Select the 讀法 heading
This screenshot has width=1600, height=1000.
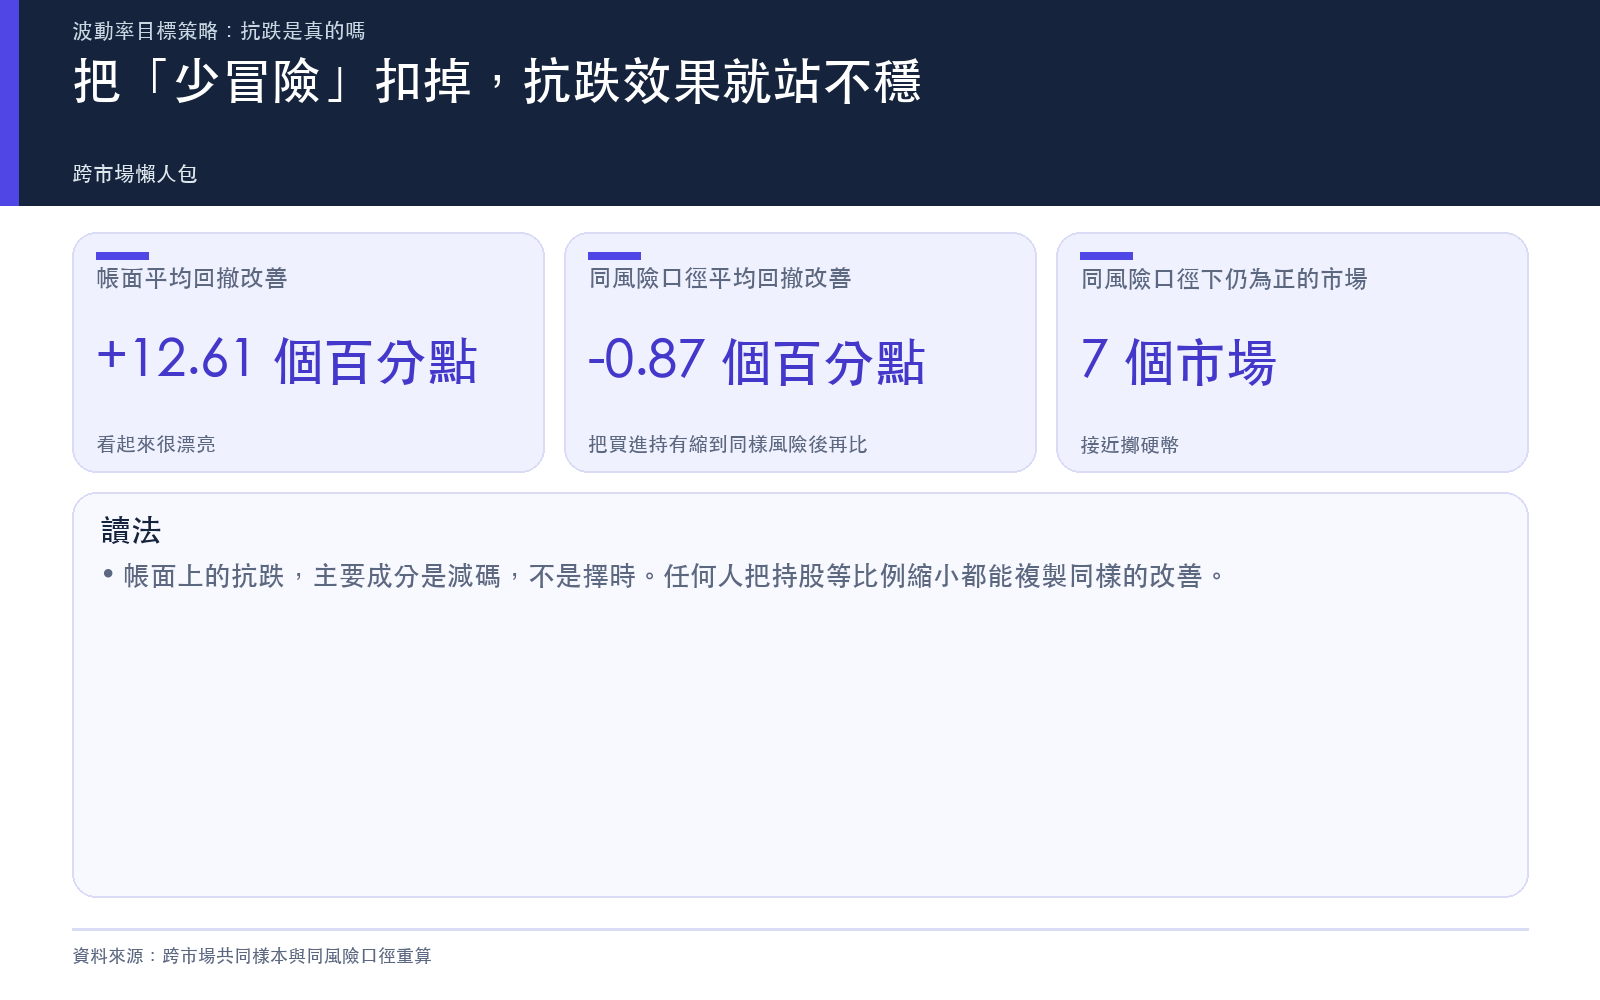pyautogui.click(x=131, y=530)
